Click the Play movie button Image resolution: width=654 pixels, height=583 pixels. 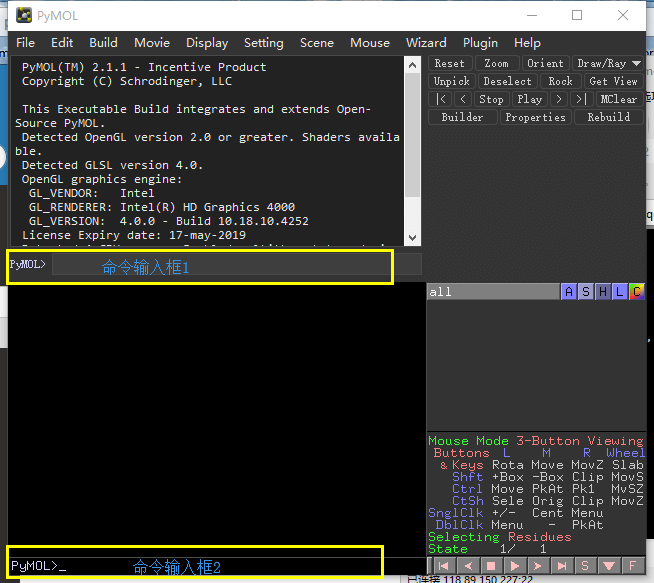tap(530, 99)
